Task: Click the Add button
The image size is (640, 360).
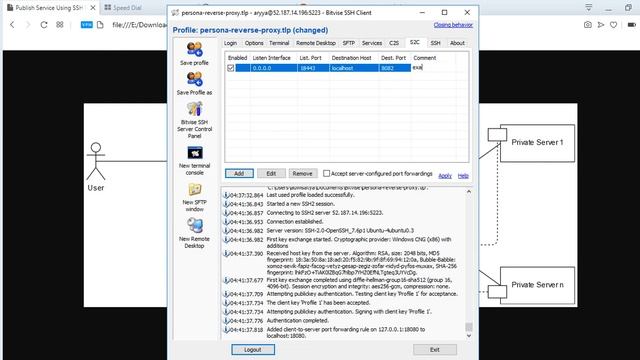Action: 239,173
